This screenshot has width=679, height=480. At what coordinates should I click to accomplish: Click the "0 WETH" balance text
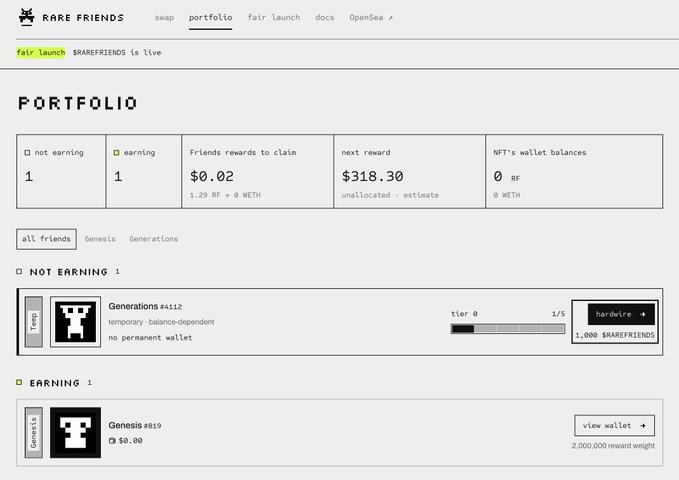(507, 195)
